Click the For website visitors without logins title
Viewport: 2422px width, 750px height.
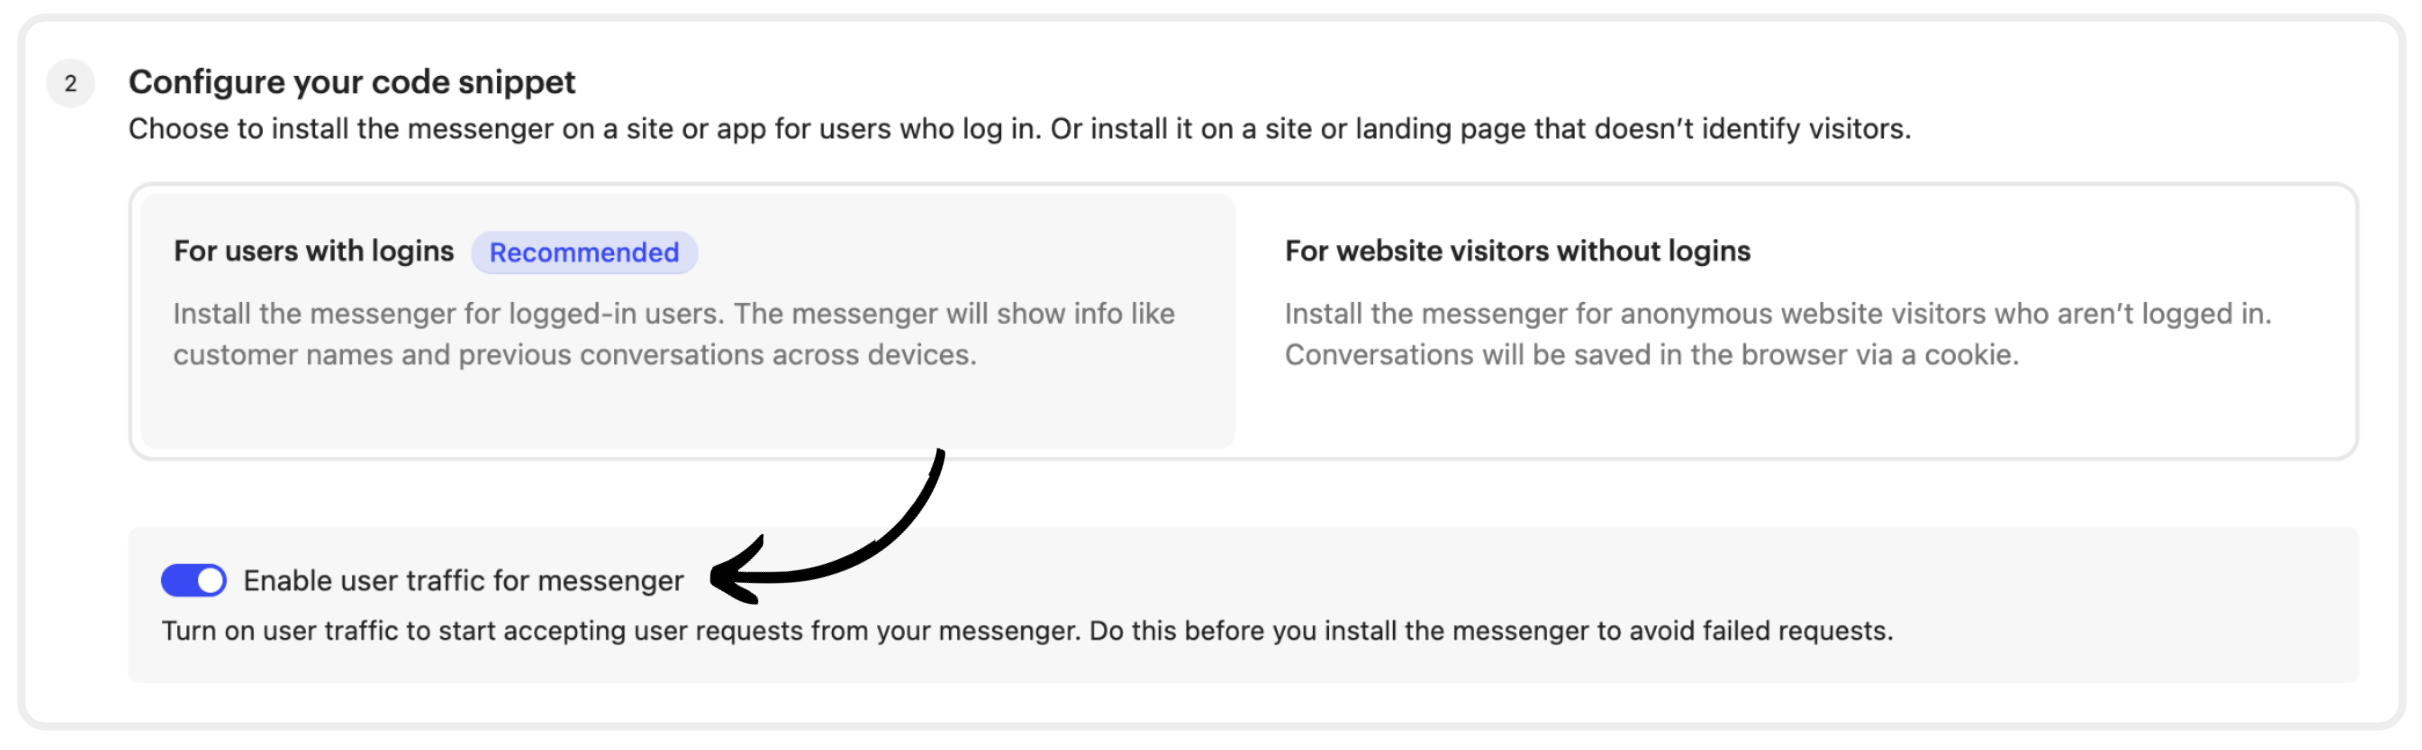coord(1517,251)
